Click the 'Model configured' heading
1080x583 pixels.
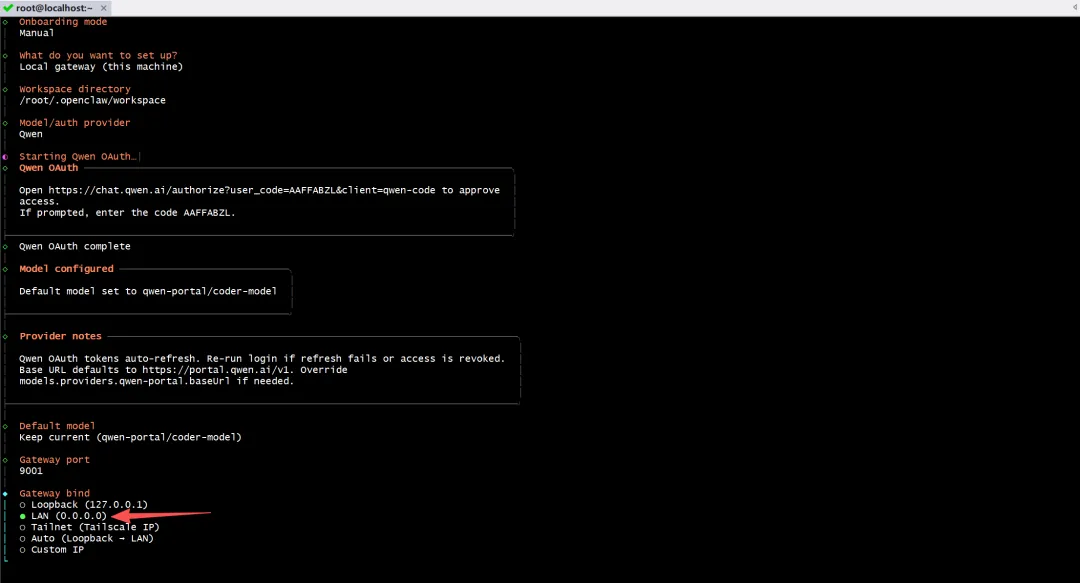pyautogui.click(x=66, y=269)
